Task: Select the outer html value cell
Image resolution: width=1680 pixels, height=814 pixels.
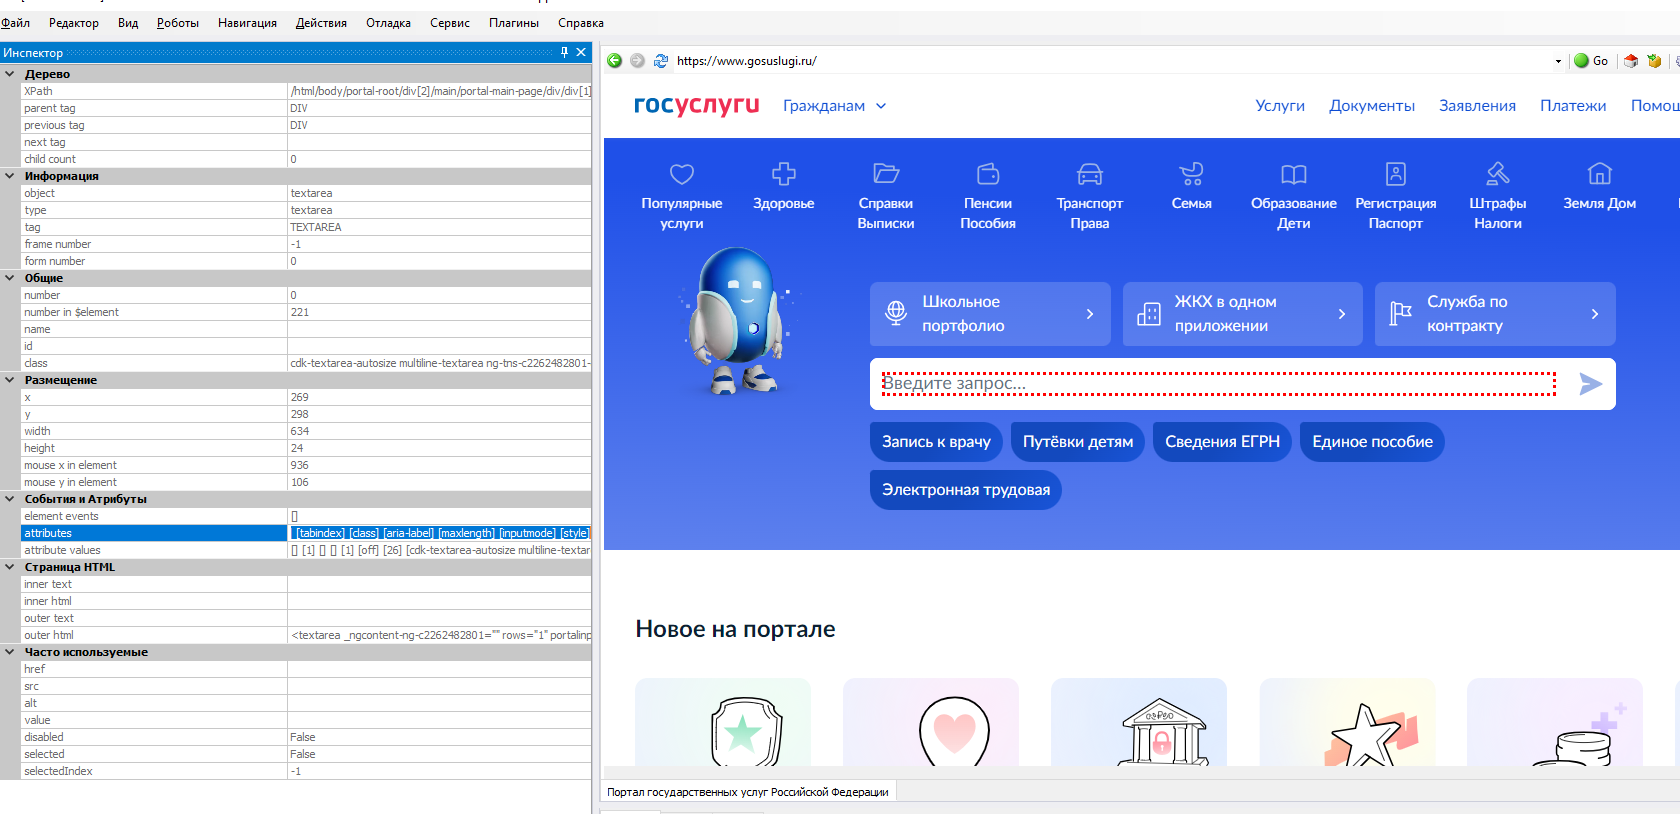Action: pyautogui.click(x=440, y=635)
